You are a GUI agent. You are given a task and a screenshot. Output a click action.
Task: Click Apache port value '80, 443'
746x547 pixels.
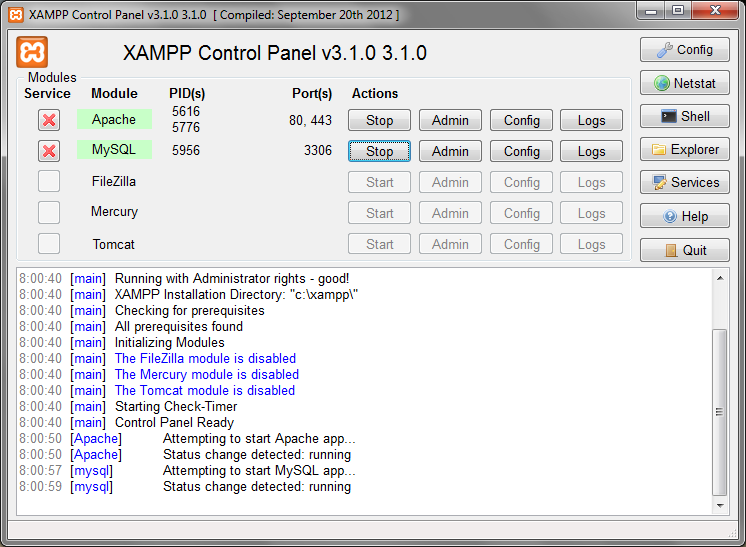pos(310,120)
